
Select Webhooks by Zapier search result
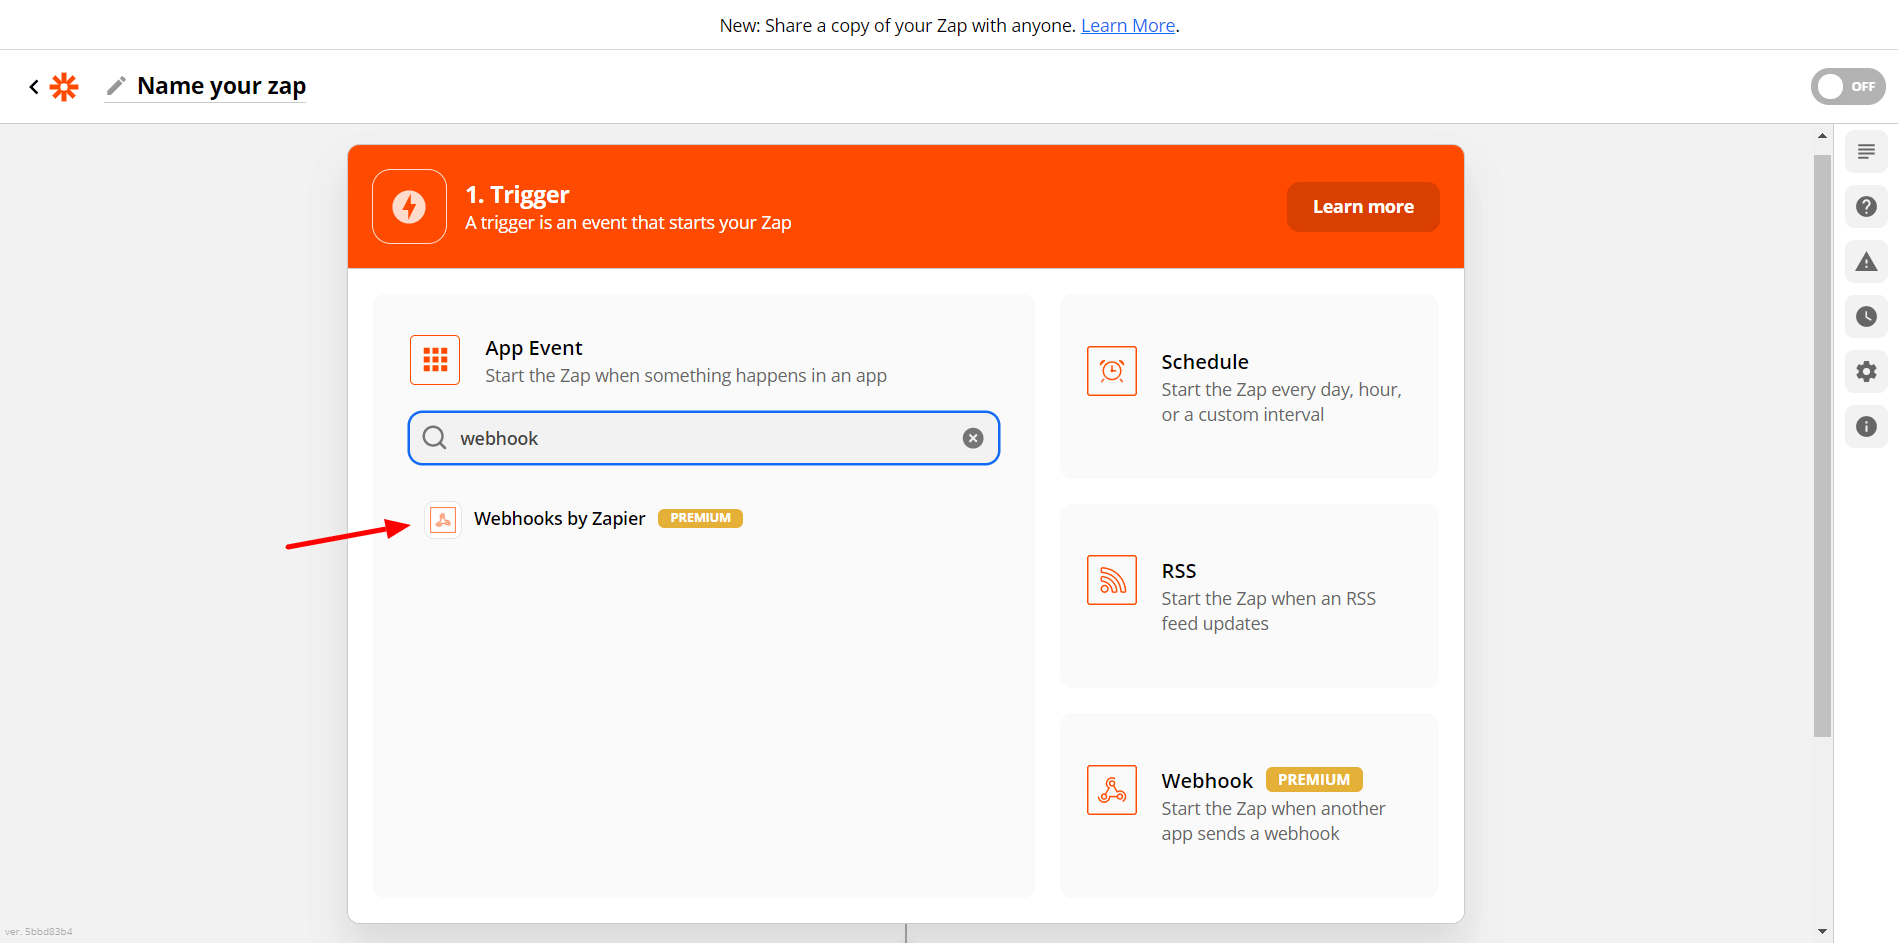(x=584, y=519)
